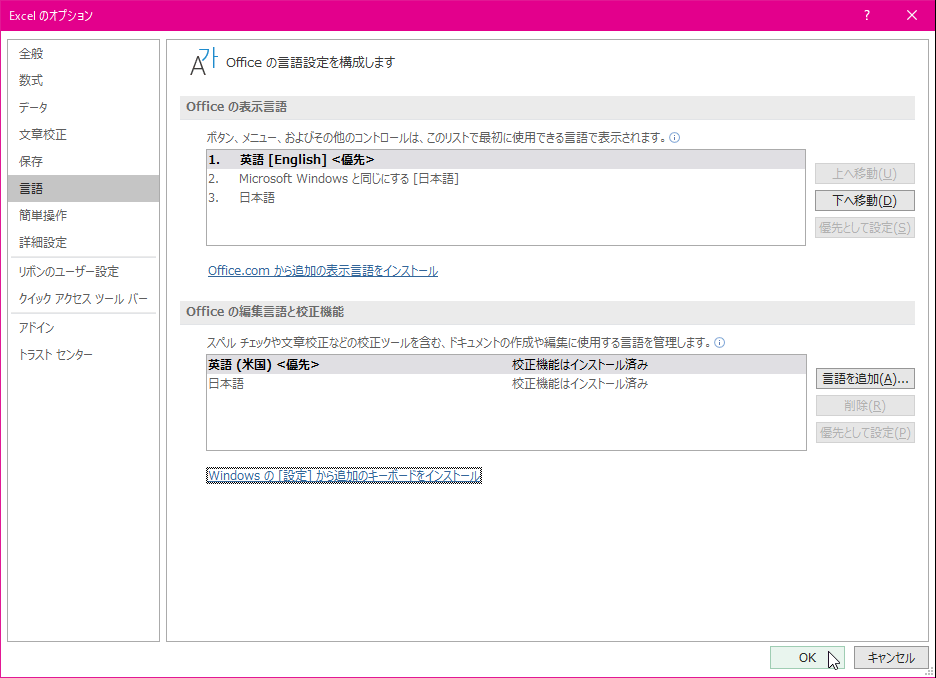Image resolution: width=936 pixels, height=678 pixels.
Task: Confirm with the OK button
Action: pyautogui.click(x=807, y=658)
